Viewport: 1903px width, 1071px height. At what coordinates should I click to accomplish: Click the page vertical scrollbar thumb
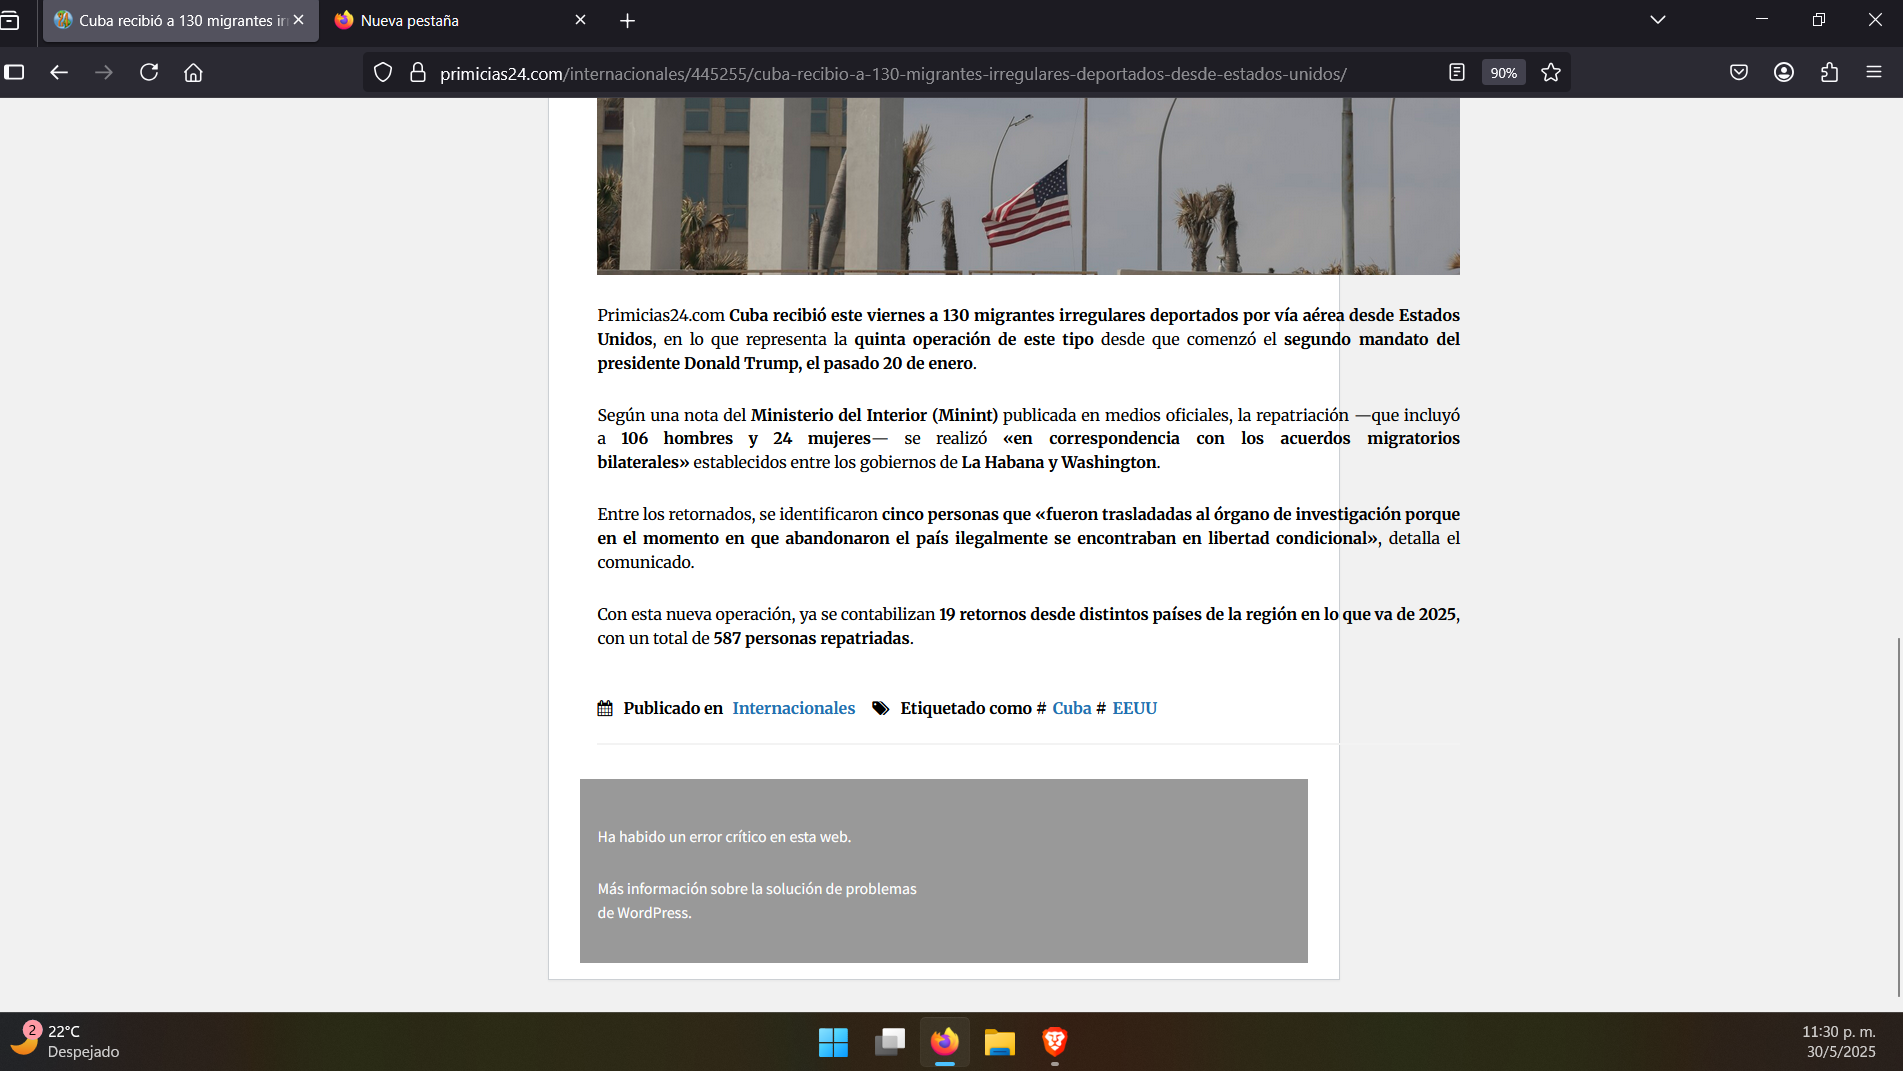(x=1898, y=816)
